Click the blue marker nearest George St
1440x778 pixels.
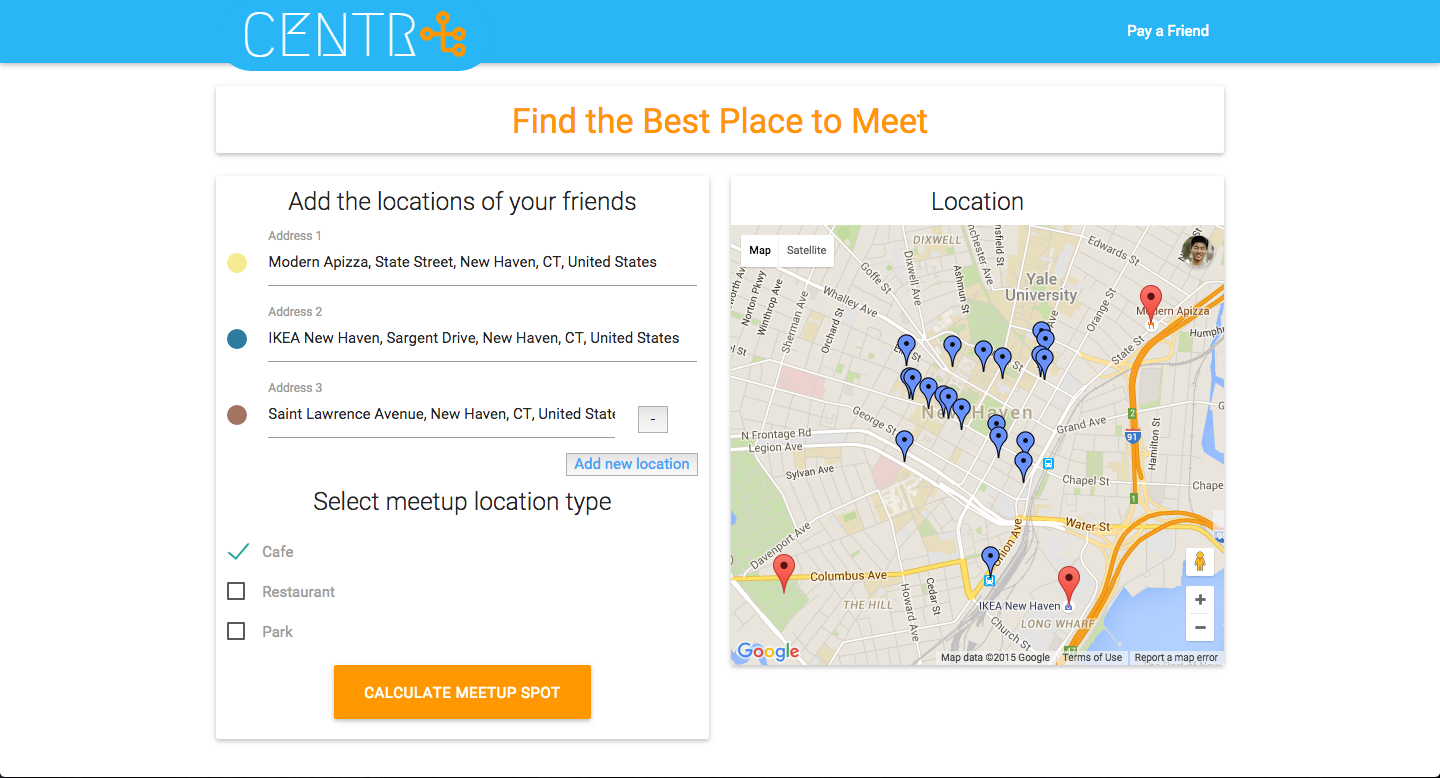pyautogui.click(x=904, y=445)
